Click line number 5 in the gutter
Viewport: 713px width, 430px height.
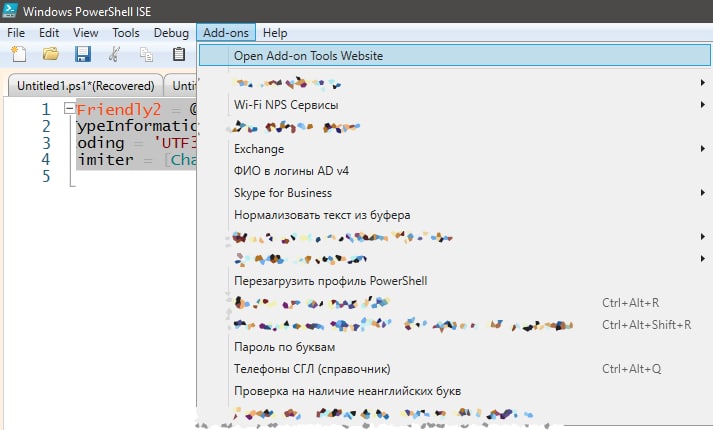tap(46, 176)
